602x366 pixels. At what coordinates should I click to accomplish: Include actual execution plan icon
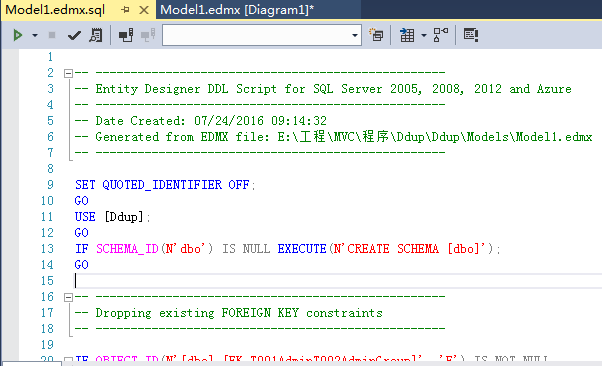click(x=440, y=35)
